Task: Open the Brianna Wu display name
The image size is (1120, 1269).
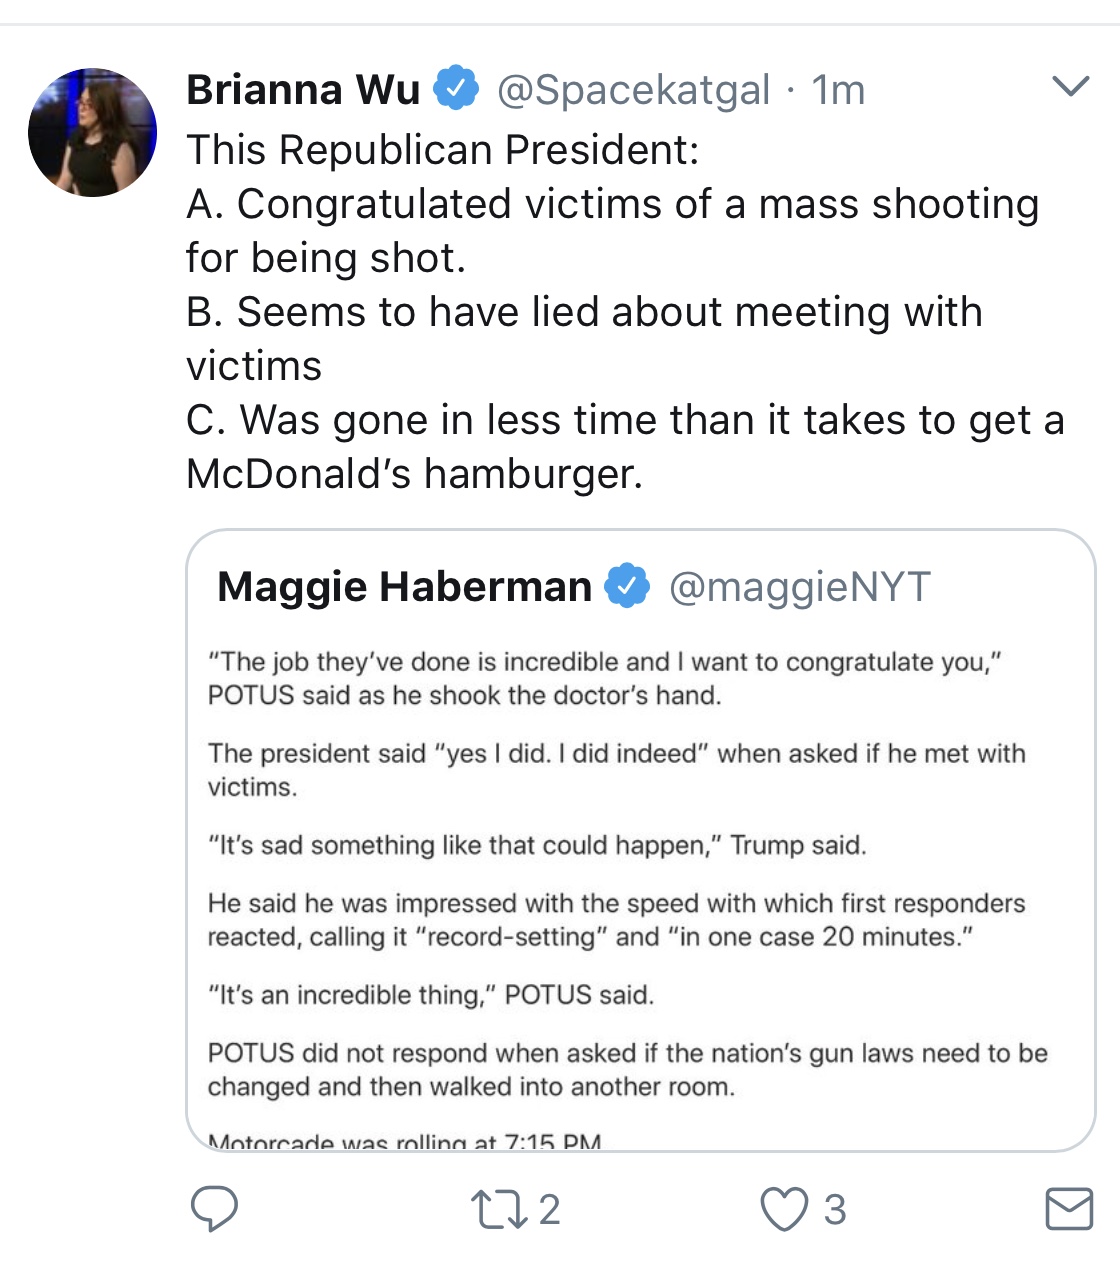Action: (x=303, y=89)
